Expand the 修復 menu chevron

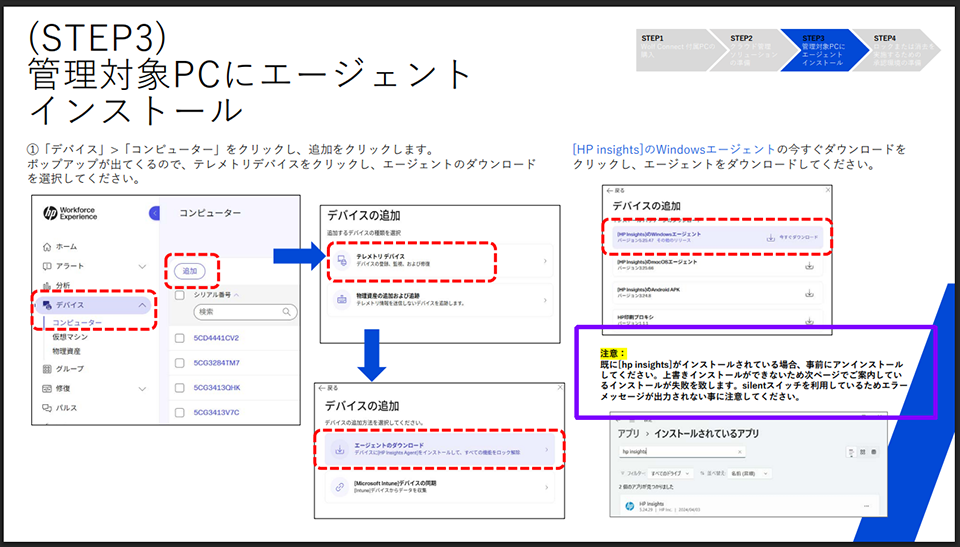(142, 388)
